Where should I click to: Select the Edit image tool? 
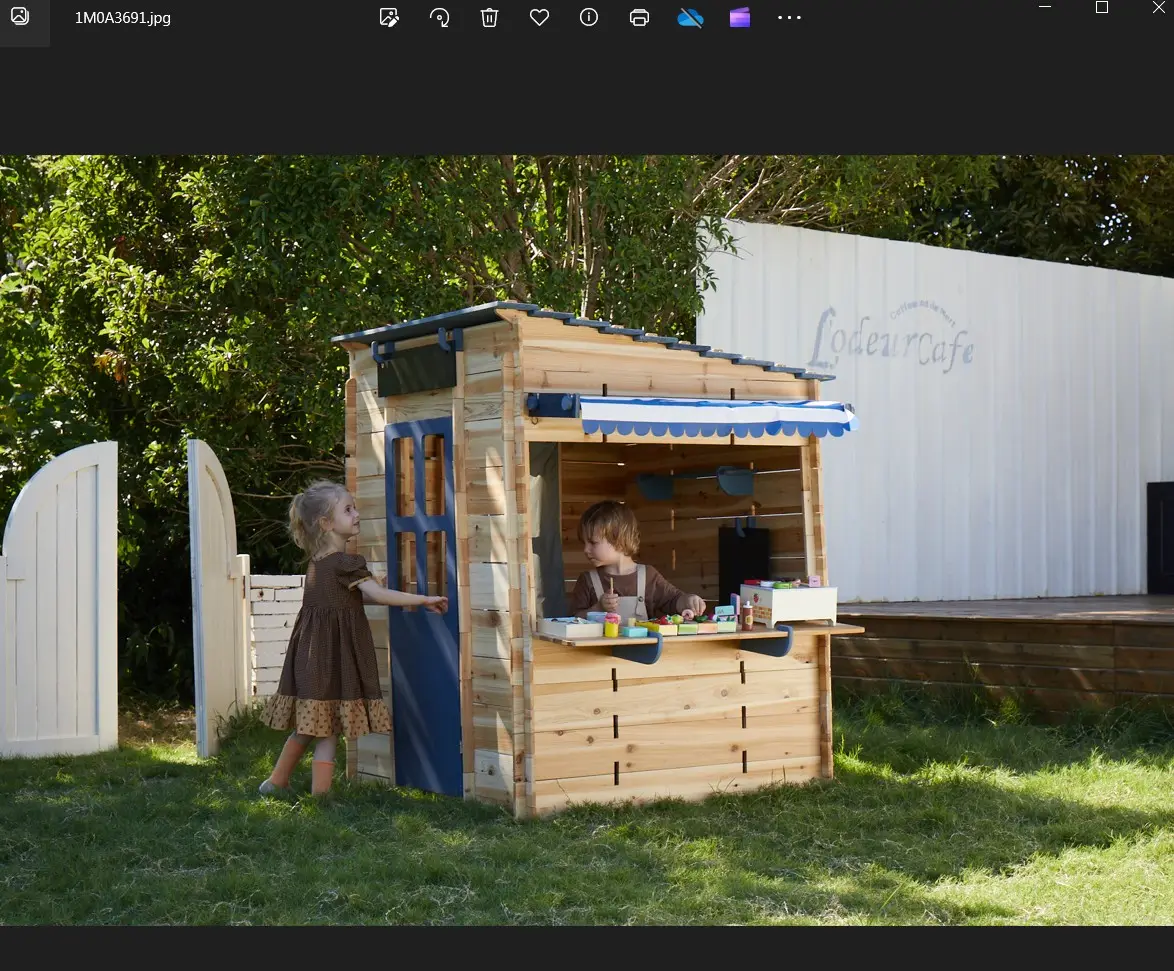click(x=389, y=17)
